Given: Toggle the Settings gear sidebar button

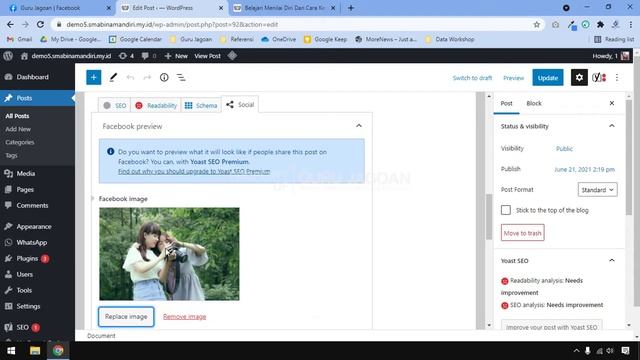Looking at the screenshot, I should pos(579,77).
